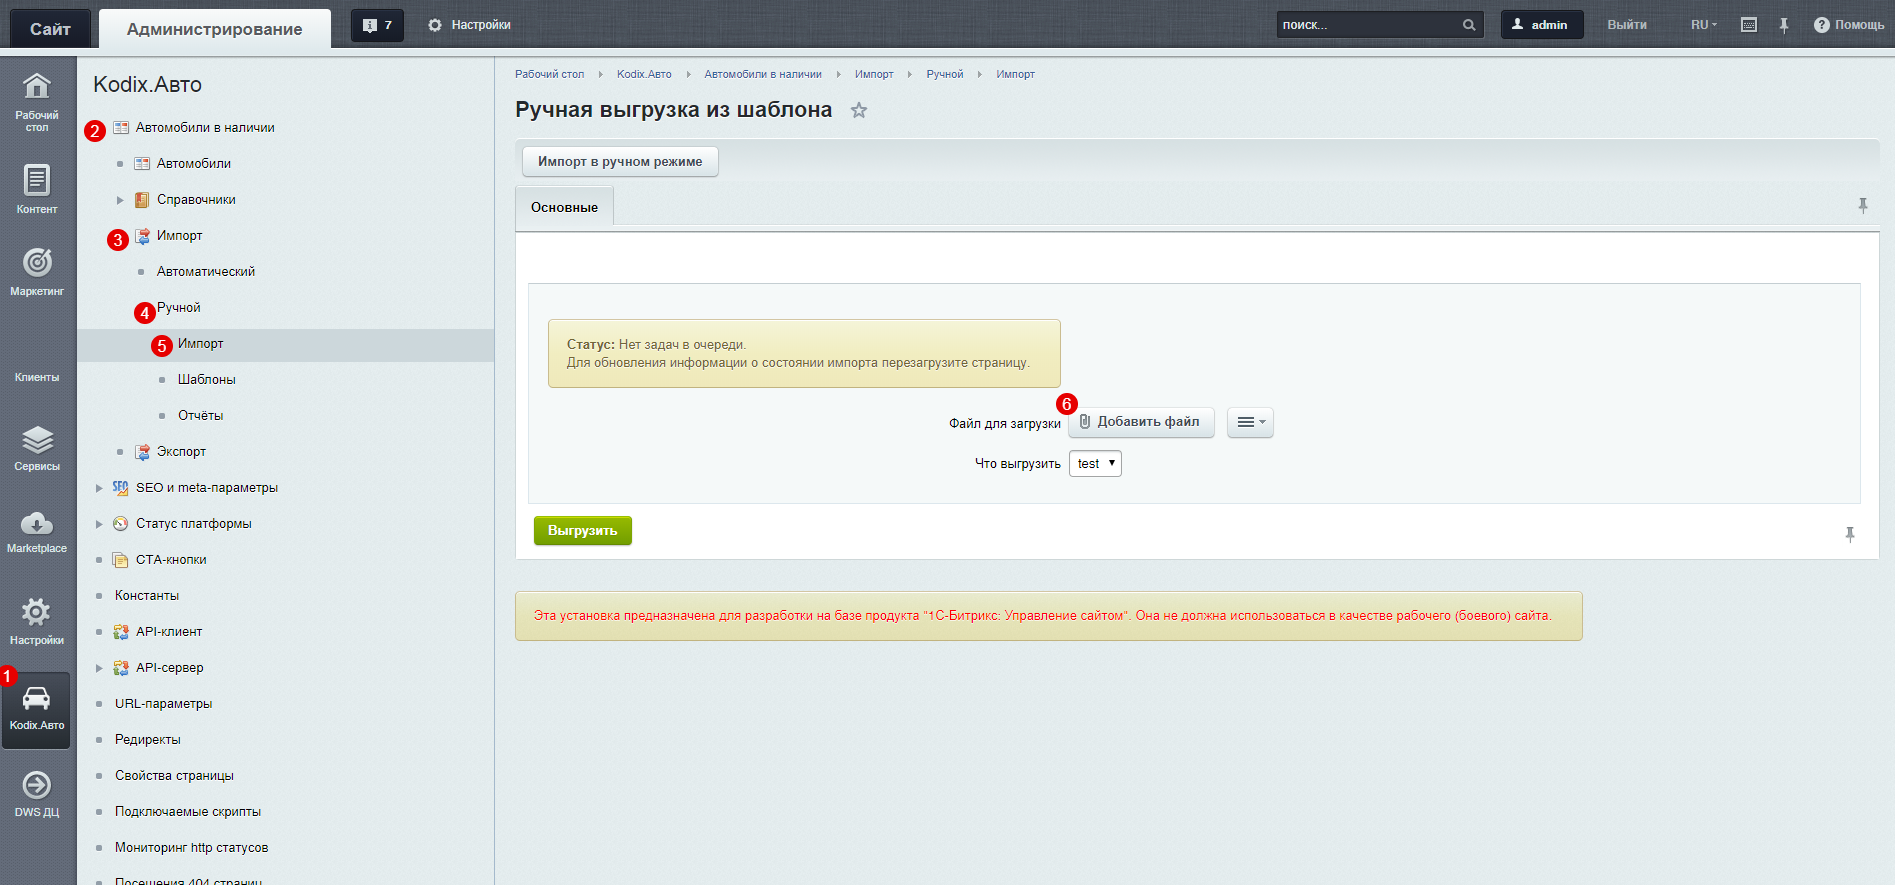Open file options menu dropdown
This screenshot has width=1895, height=885.
(1250, 422)
